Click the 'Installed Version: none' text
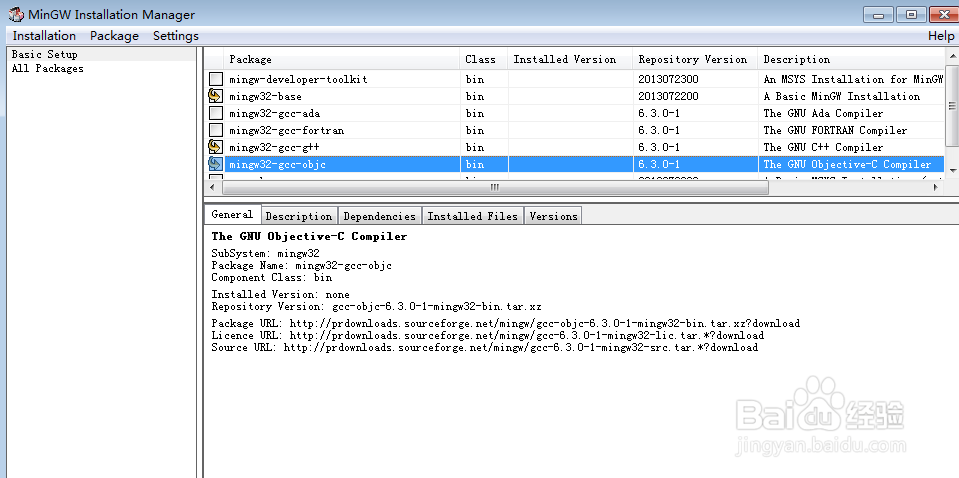959x478 pixels. pyautogui.click(x=281, y=295)
